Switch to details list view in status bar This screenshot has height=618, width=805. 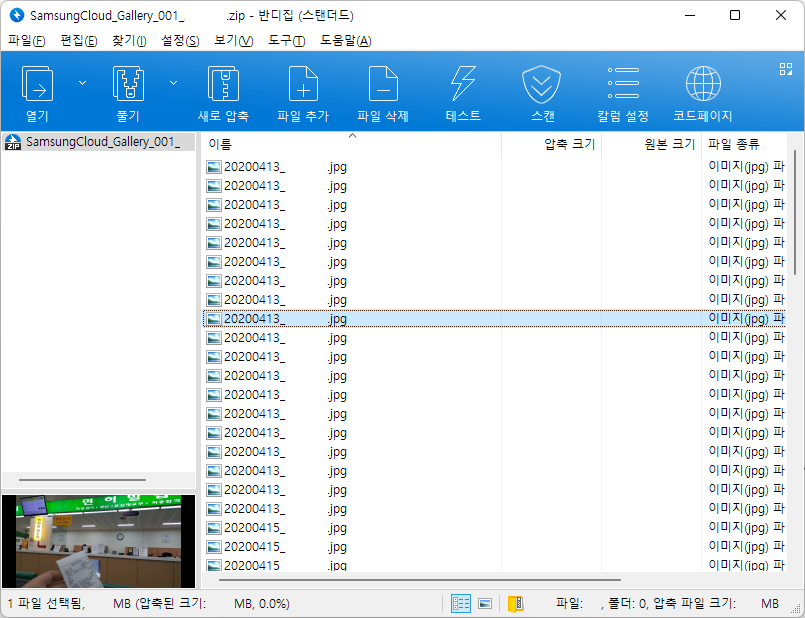pyautogui.click(x=461, y=604)
